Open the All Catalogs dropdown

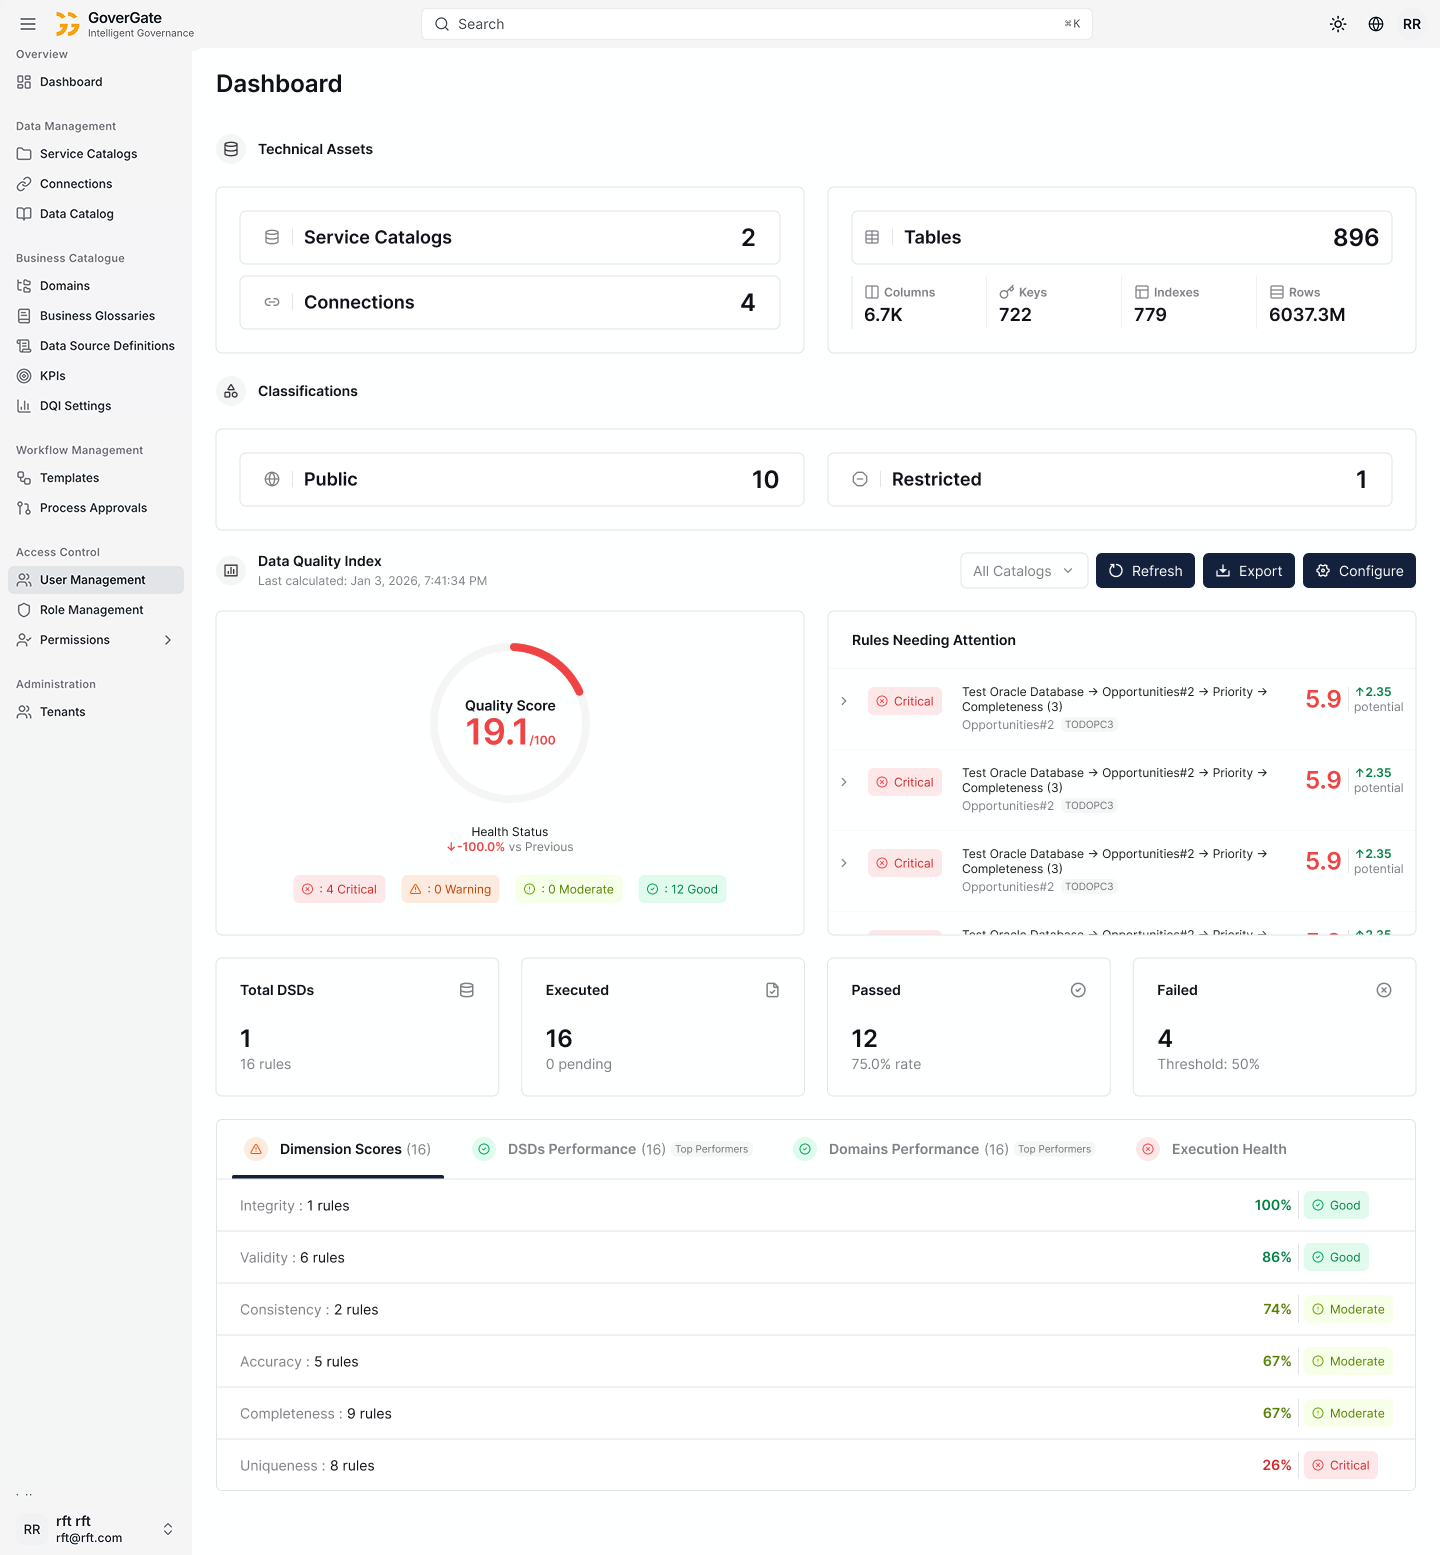(x=1023, y=571)
